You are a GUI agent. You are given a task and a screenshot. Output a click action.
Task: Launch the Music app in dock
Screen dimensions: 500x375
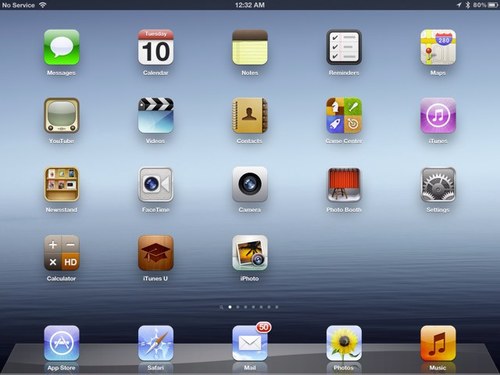[438, 343]
